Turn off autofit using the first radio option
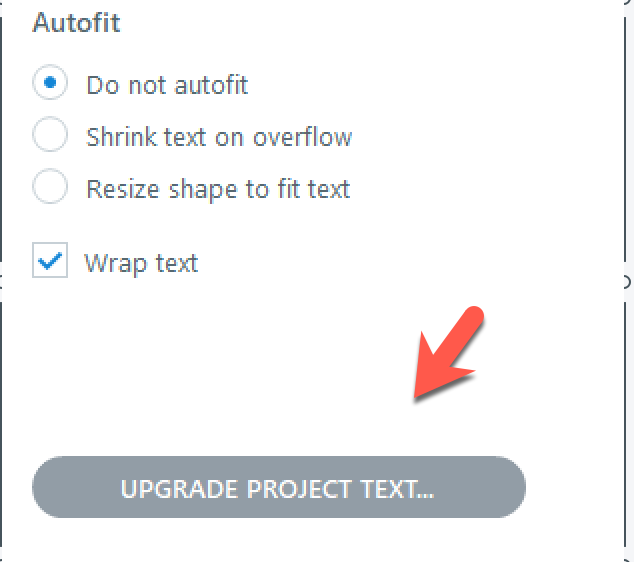Image resolution: width=634 pixels, height=562 pixels. [x=50, y=84]
